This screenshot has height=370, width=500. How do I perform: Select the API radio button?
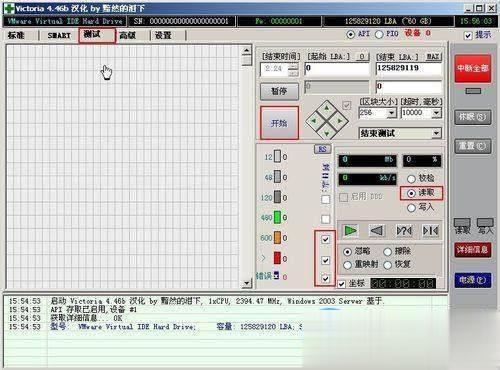tap(350, 34)
